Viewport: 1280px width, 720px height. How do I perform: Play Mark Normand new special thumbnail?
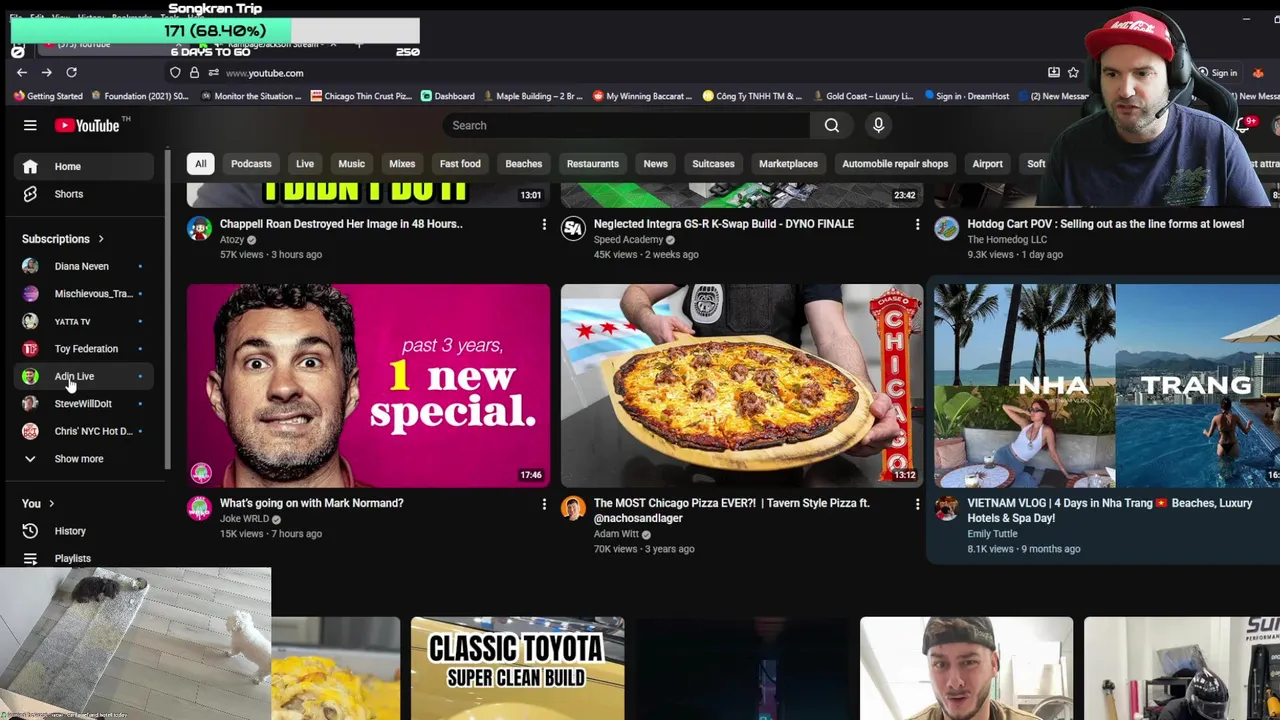point(368,385)
